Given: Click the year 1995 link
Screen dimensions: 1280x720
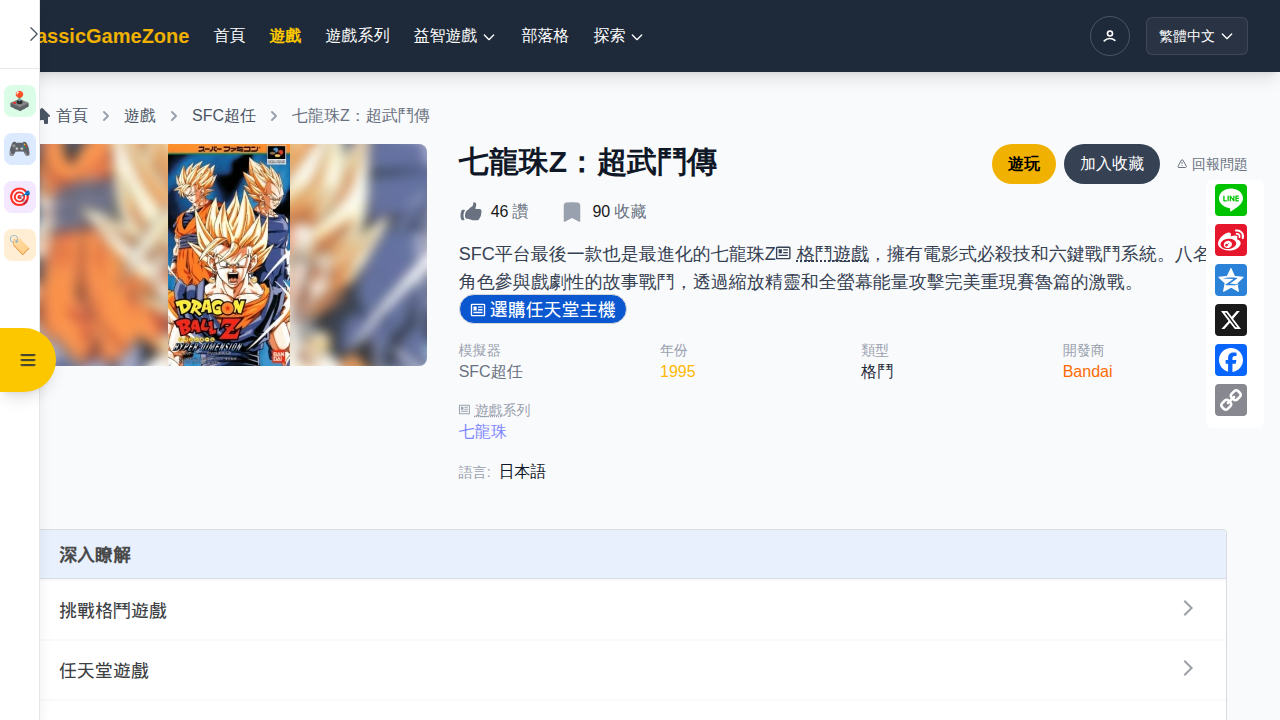Looking at the screenshot, I should pyautogui.click(x=677, y=372).
